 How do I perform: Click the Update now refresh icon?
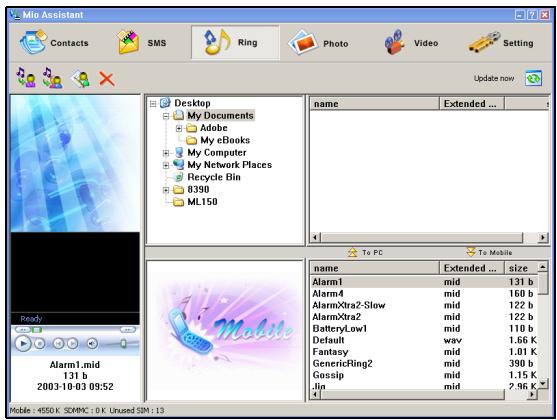(x=533, y=78)
